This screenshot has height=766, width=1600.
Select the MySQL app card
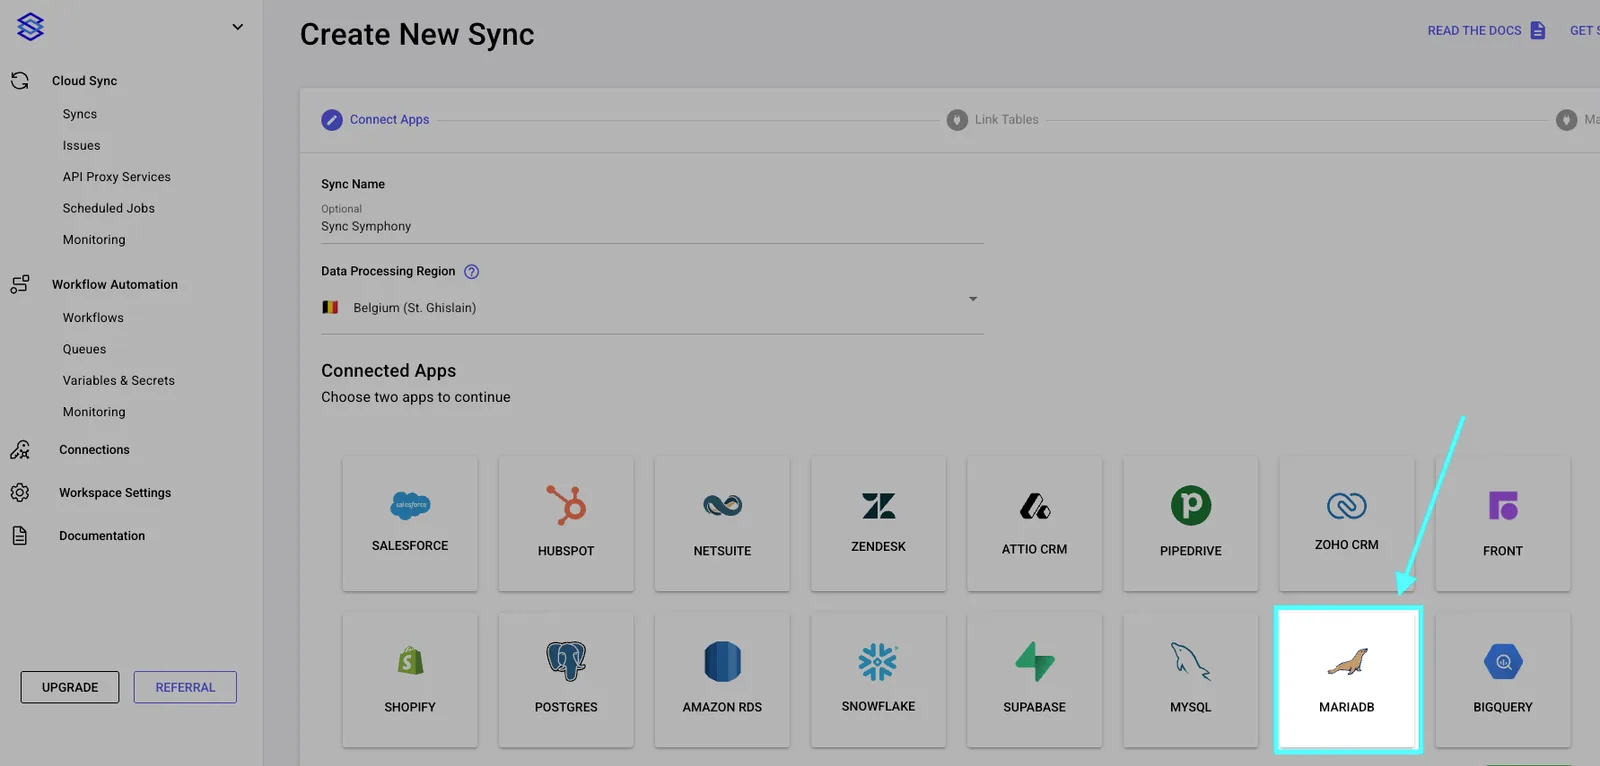pos(1190,680)
